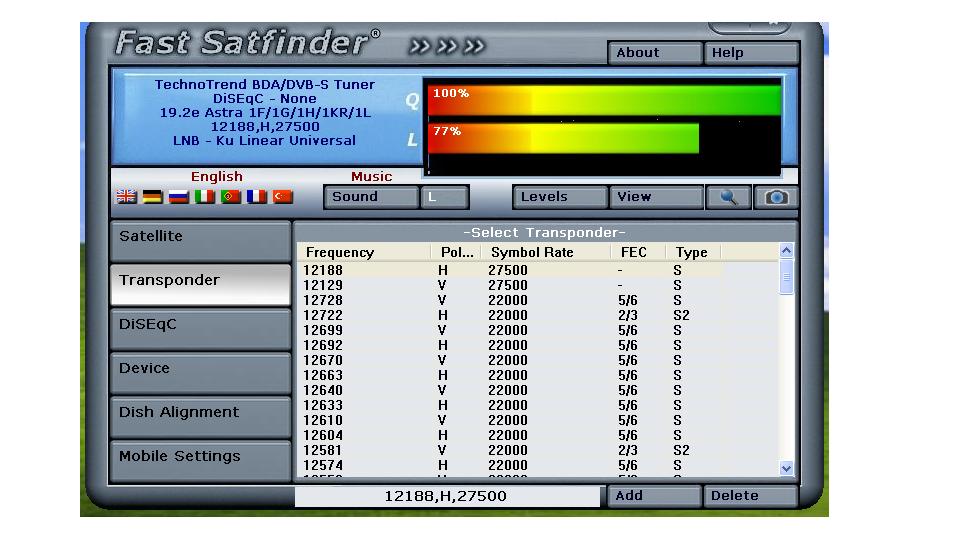The height and width of the screenshot is (540, 960).
Task: Open the Transponder section
Action: (x=200, y=285)
